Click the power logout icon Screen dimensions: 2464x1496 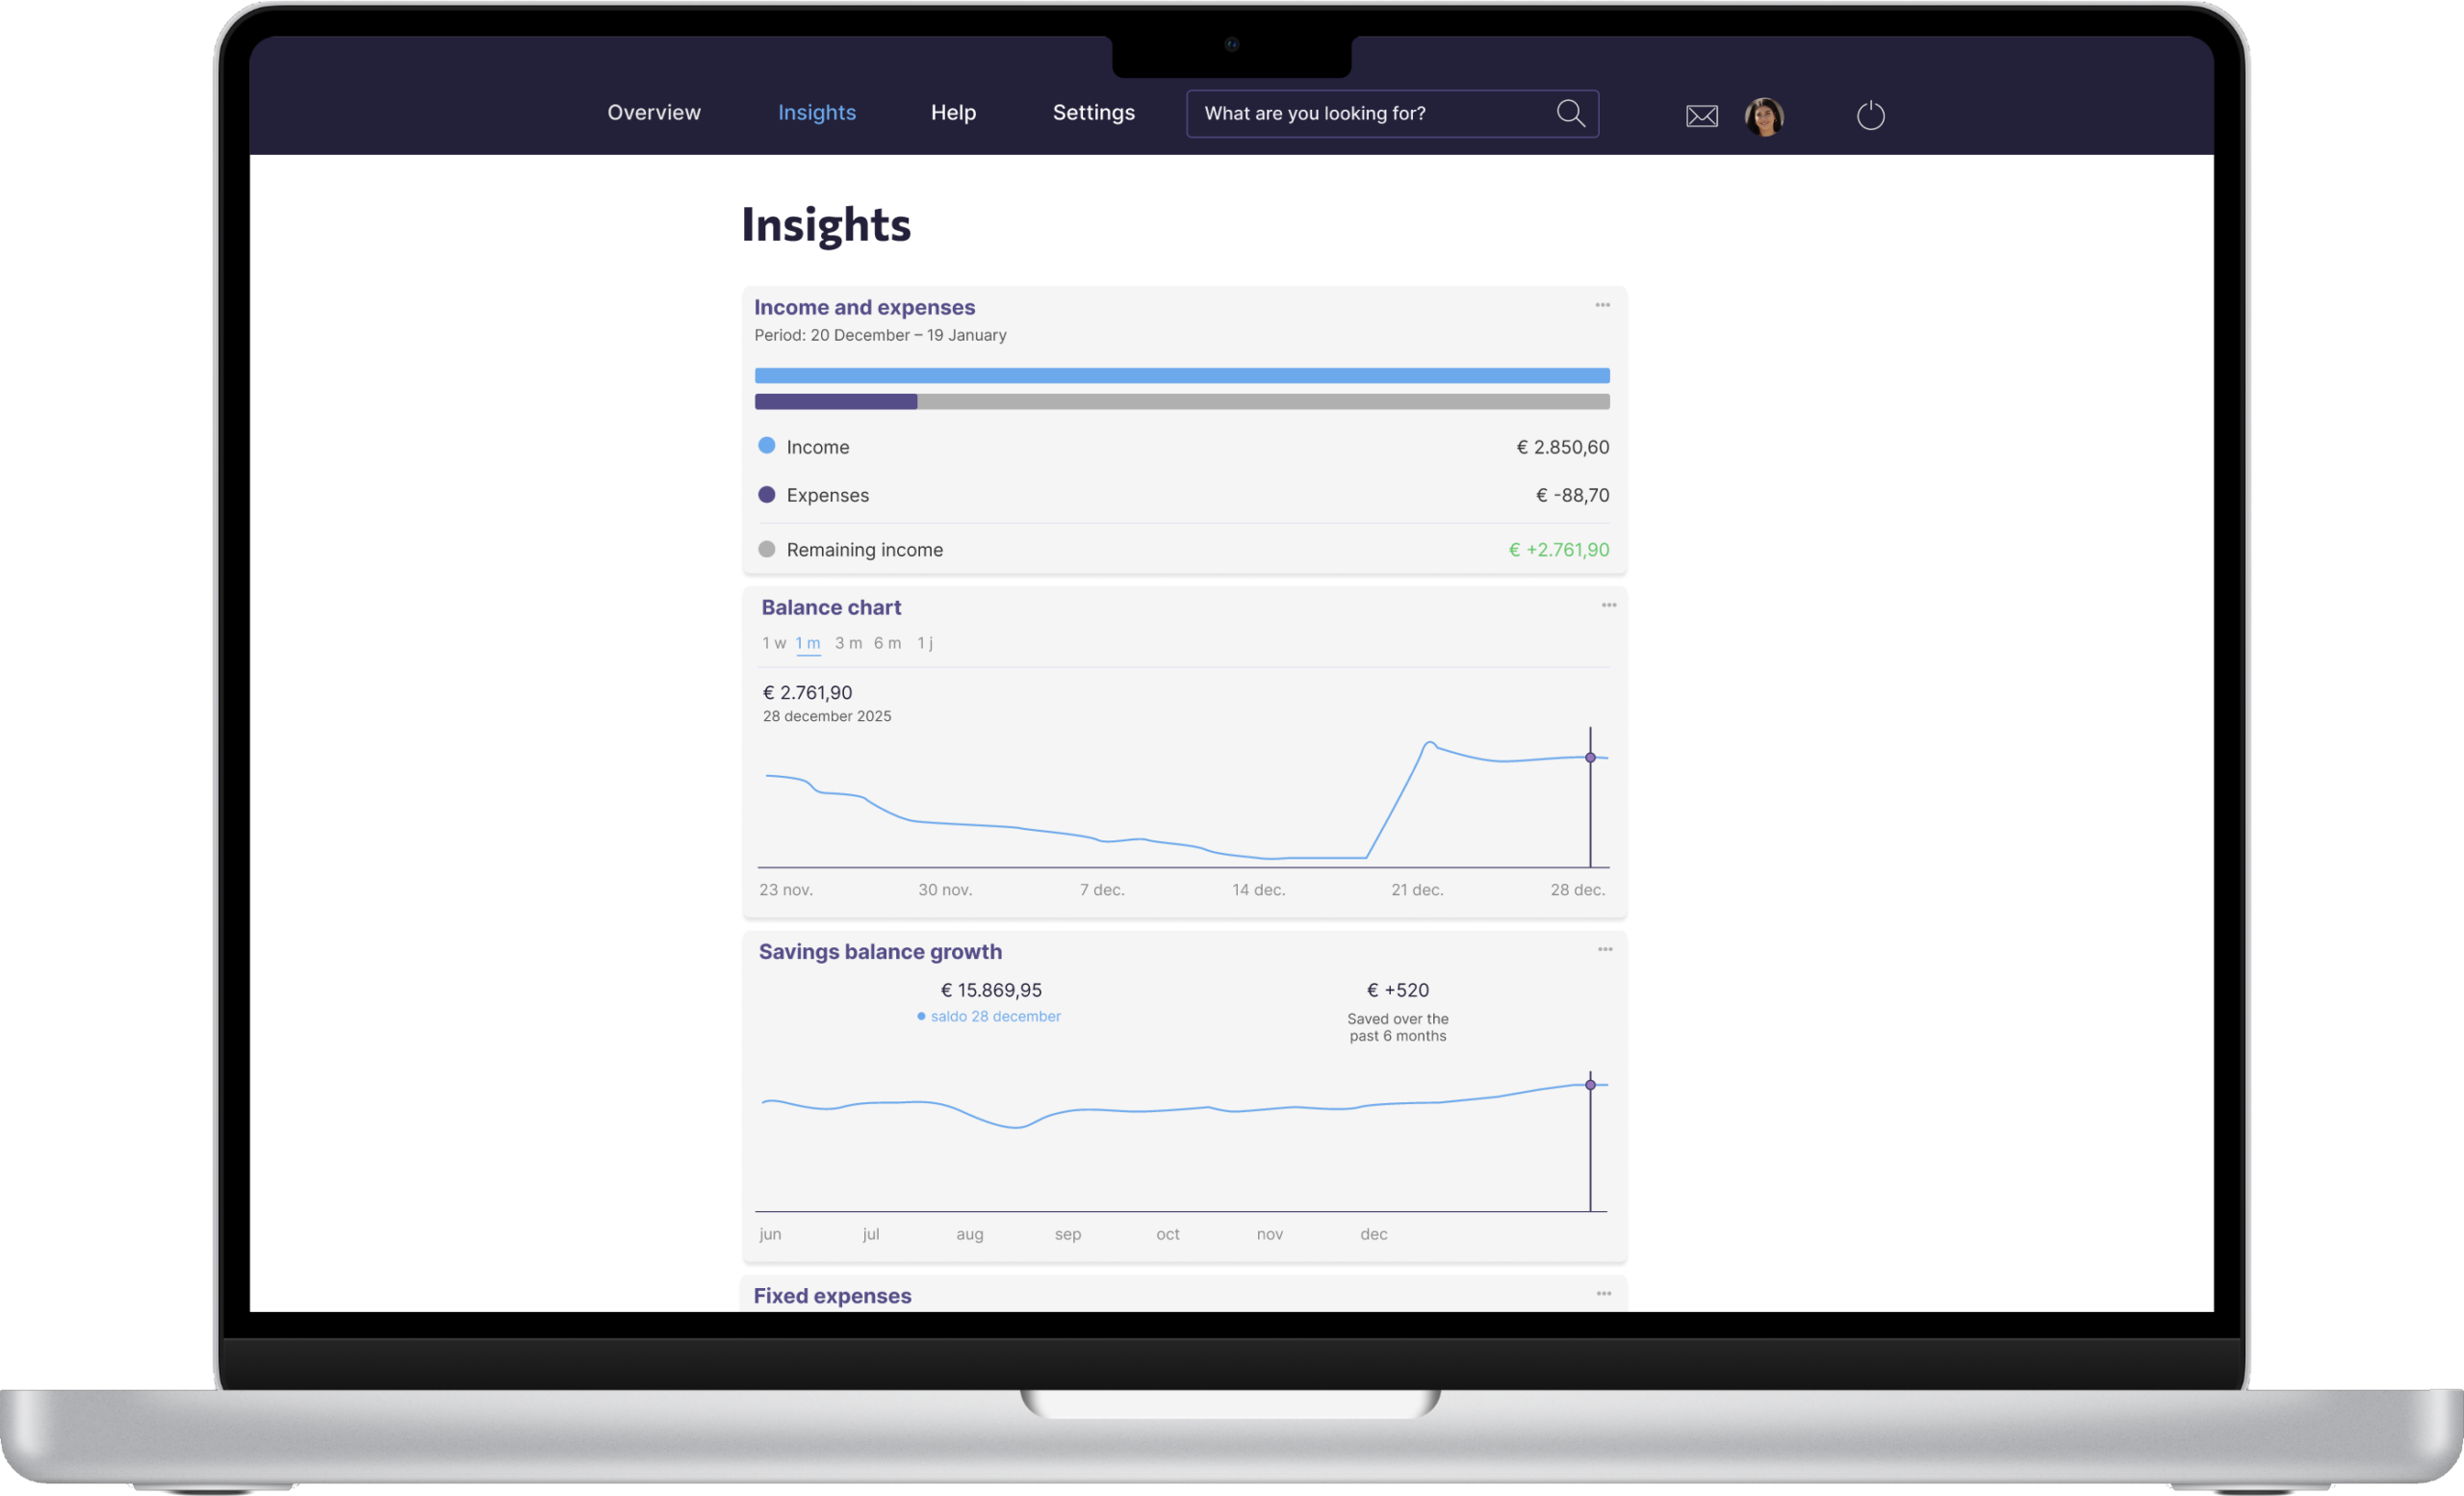point(1870,116)
